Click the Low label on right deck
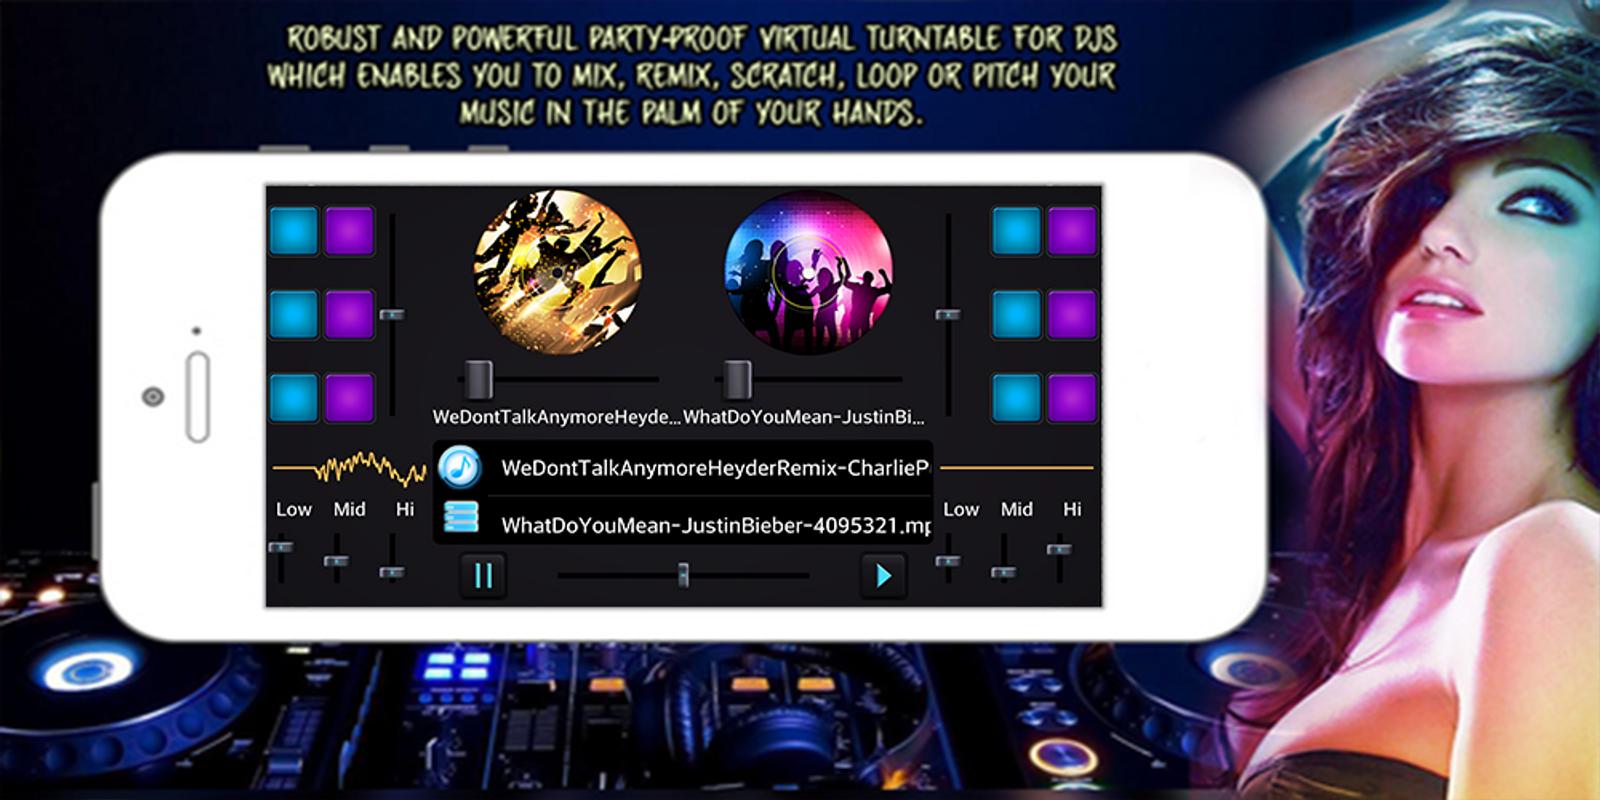 click(961, 509)
